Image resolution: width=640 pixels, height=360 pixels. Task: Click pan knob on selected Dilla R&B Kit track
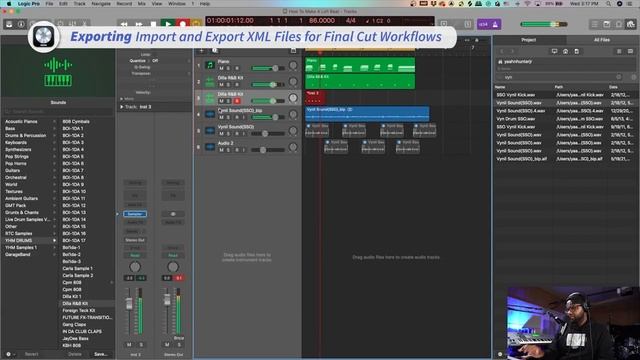tap(293, 98)
